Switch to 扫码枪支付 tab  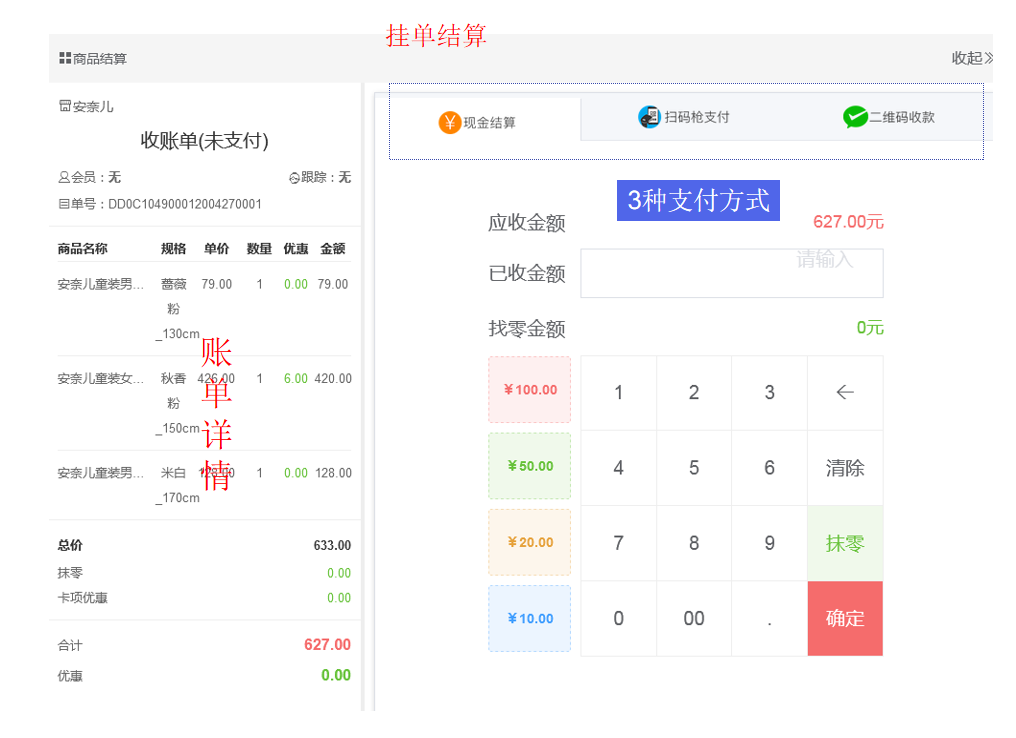684,117
